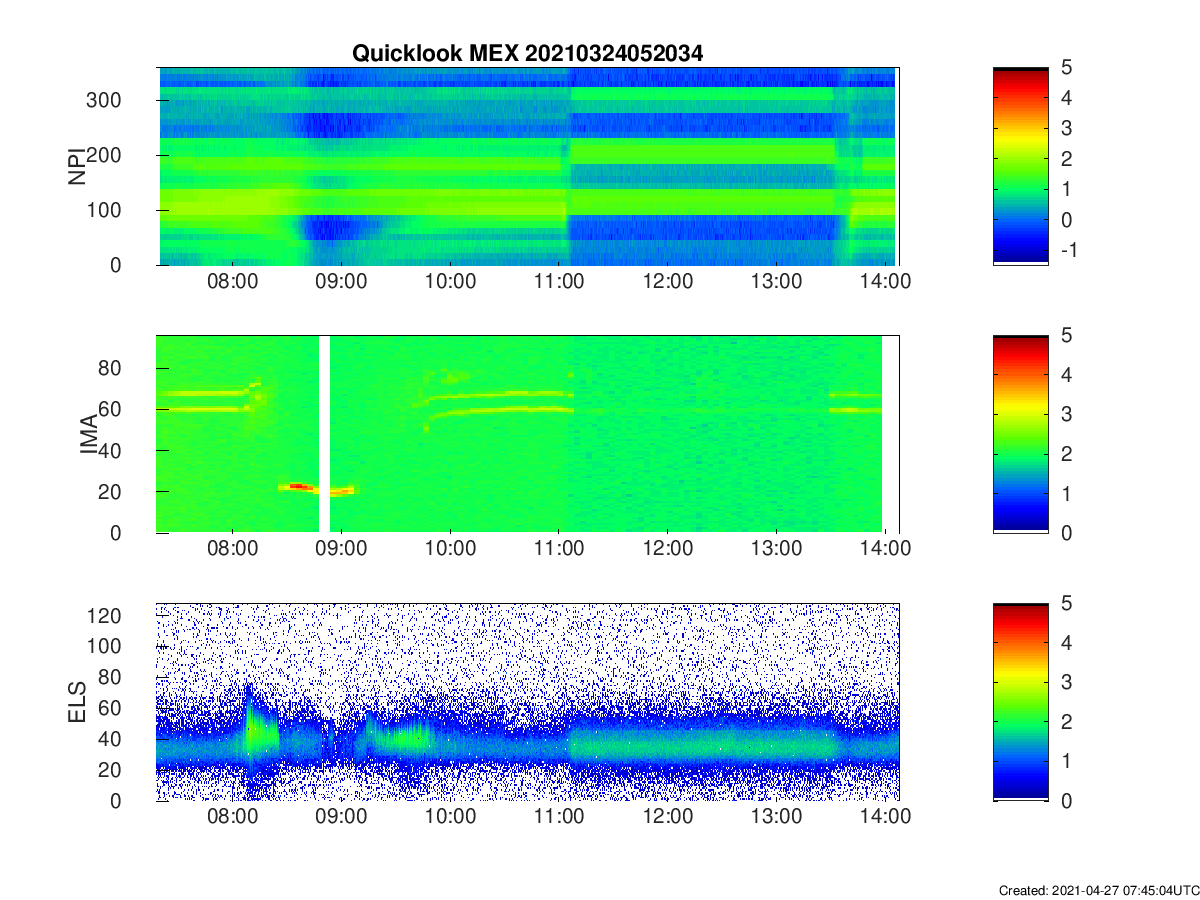Click the IMA panel colorbar

coord(1021,434)
